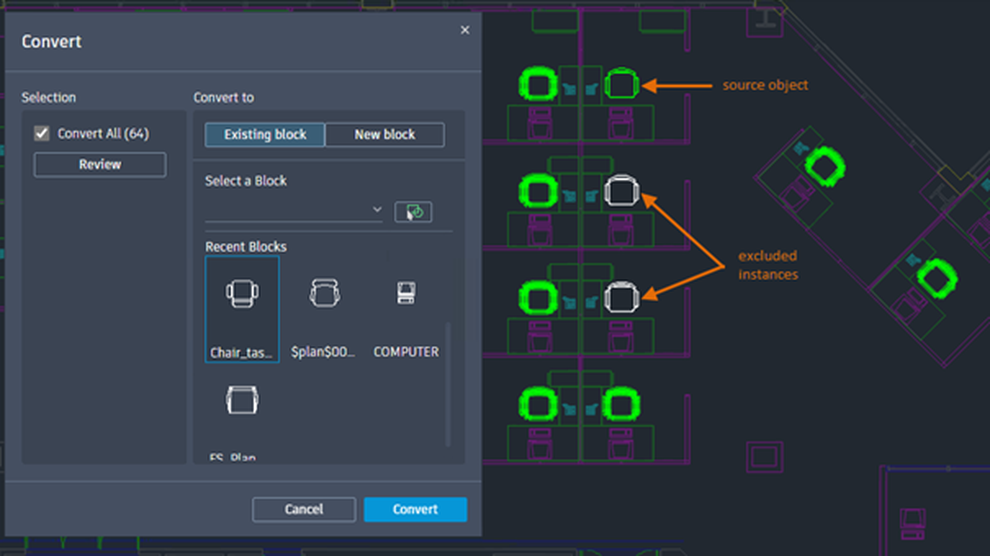Cancel the Convert dialog
The height and width of the screenshot is (556, 990).
point(304,509)
